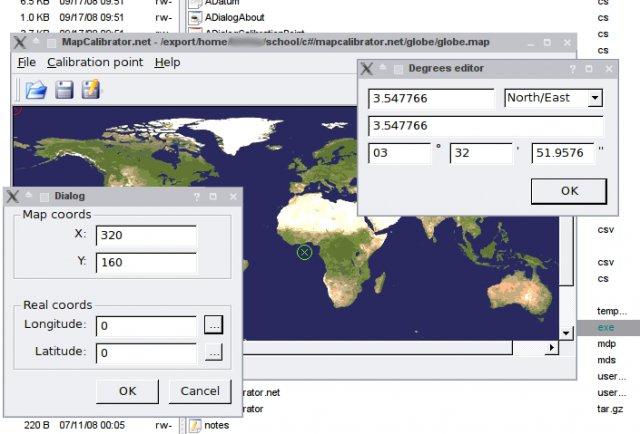Click the Open map folder icon
Screen dimensions: 640x434
pos(36,90)
